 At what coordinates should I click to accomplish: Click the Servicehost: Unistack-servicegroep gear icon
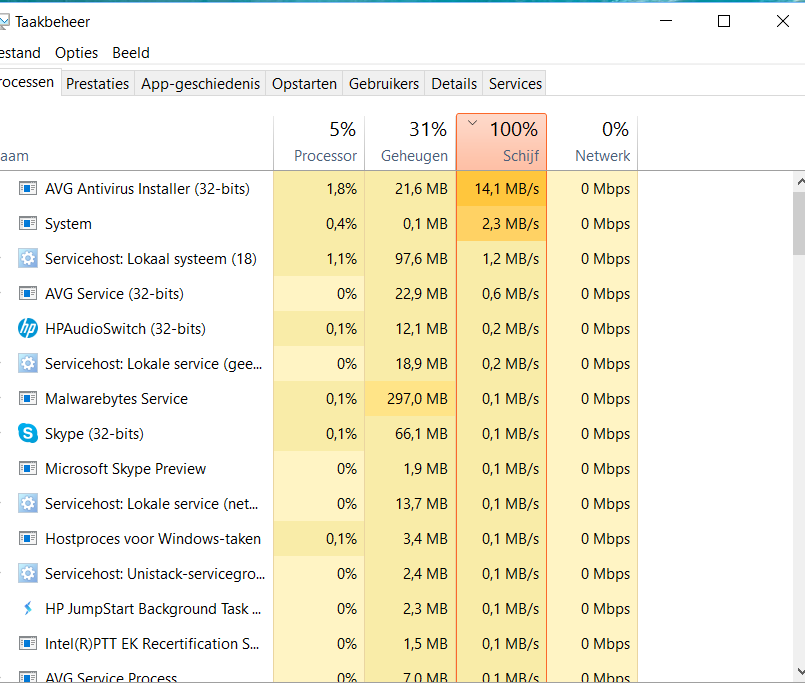(28, 573)
